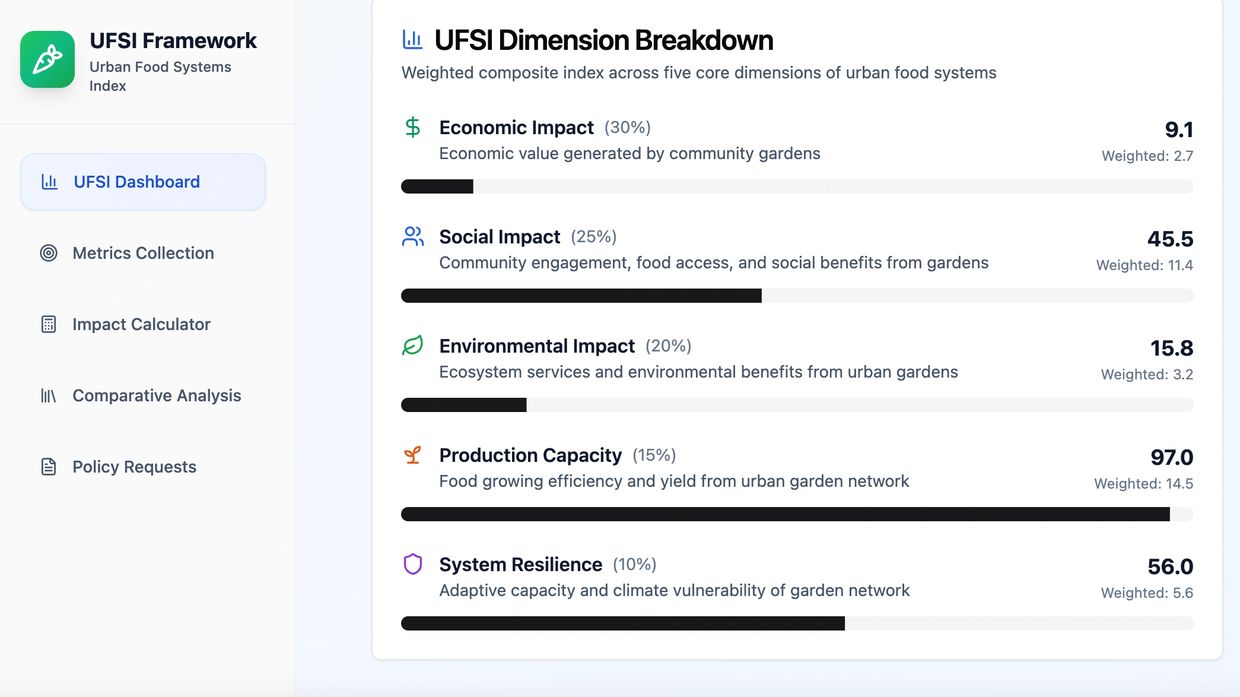
Task: Click the leaf icon for Environmental Impact
Action: pos(413,346)
